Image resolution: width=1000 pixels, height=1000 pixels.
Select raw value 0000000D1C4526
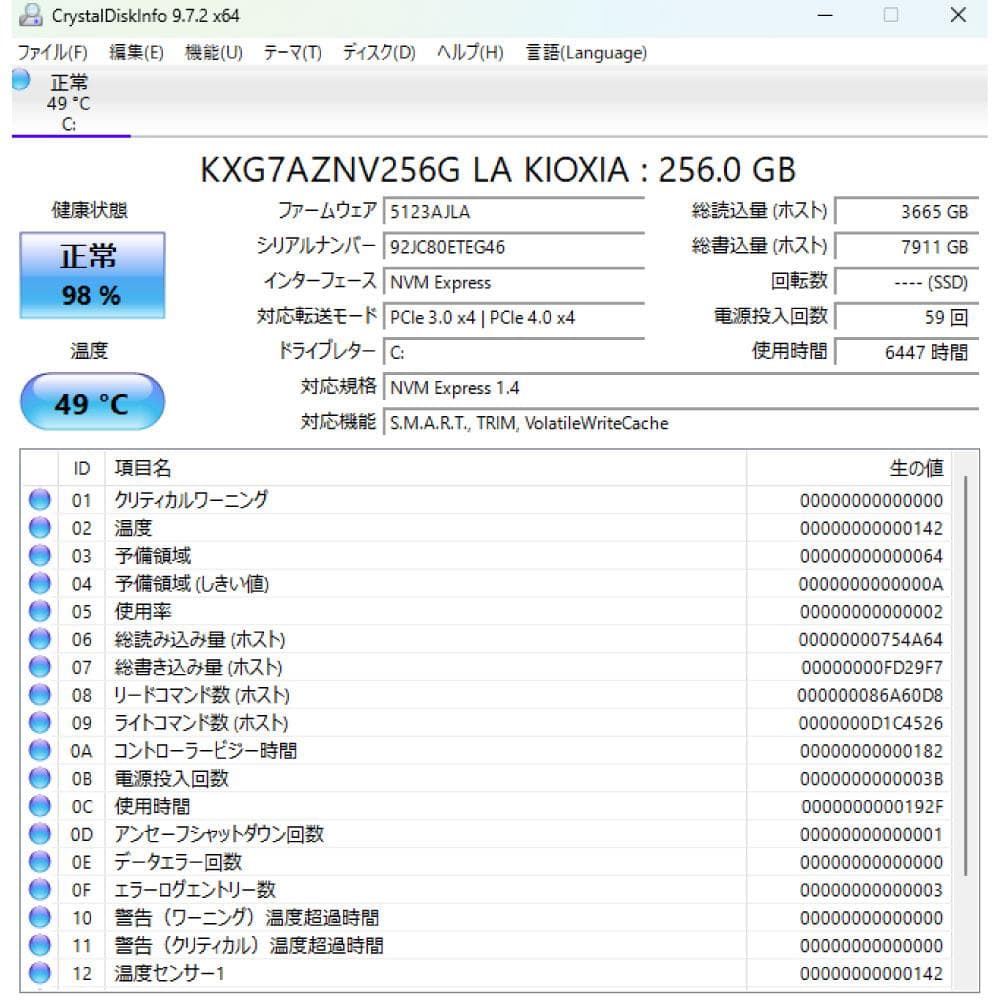[x=870, y=723]
